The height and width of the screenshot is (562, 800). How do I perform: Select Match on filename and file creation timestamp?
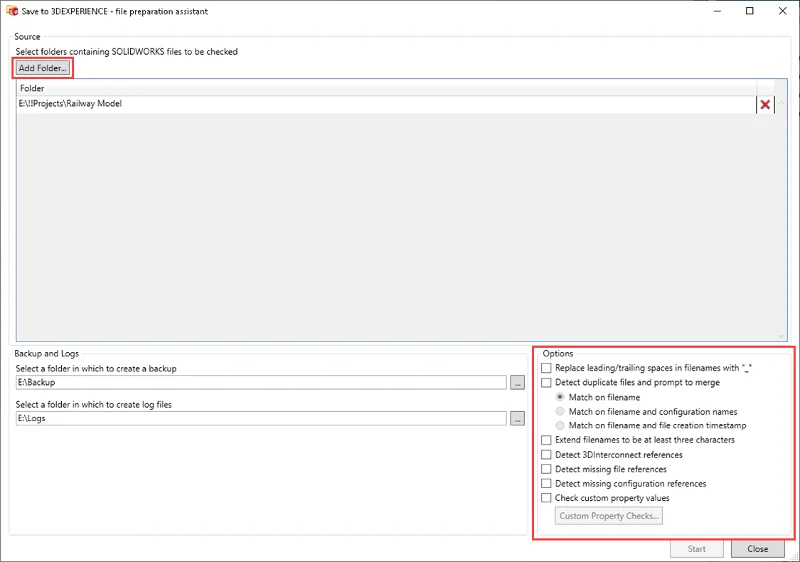[x=560, y=426]
